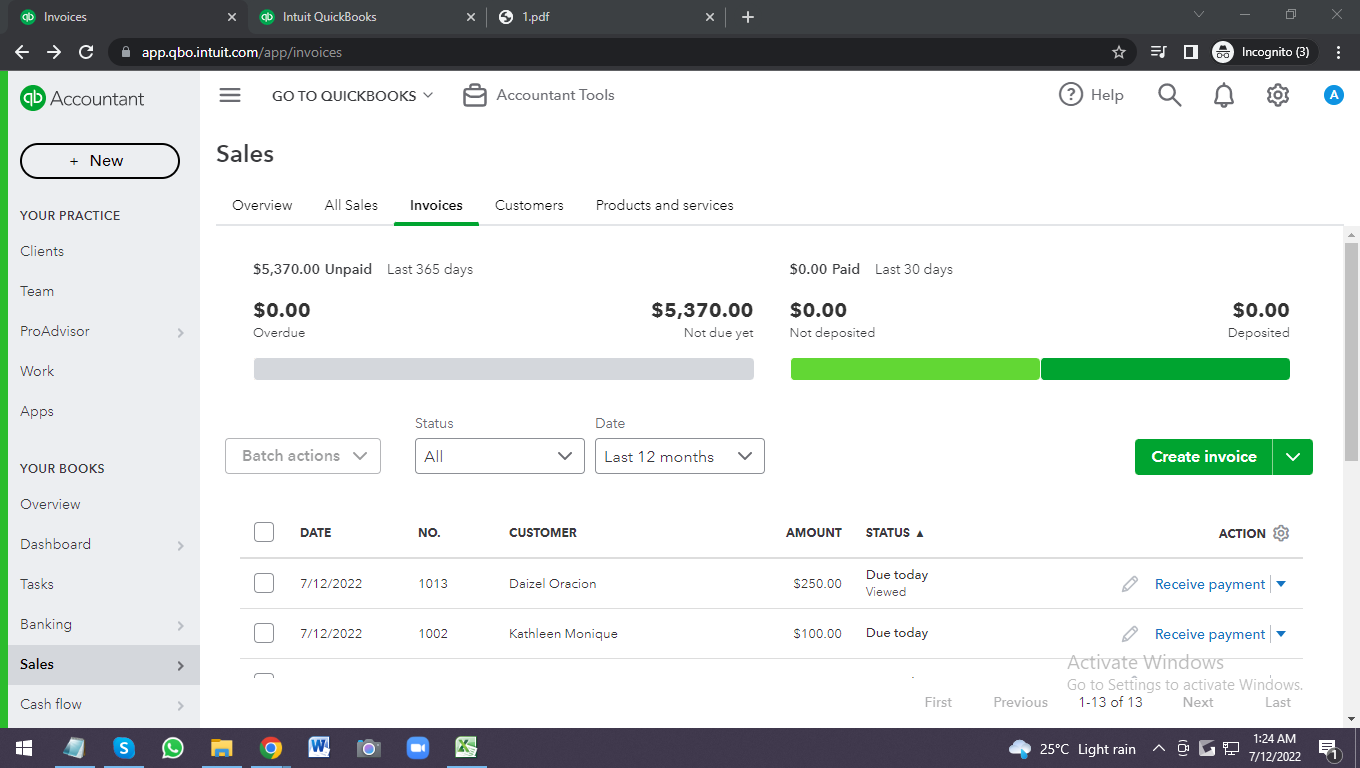
Task: Open the hamburger navigation menu icon
Action: pyautogui.click(x=230, y=95)
